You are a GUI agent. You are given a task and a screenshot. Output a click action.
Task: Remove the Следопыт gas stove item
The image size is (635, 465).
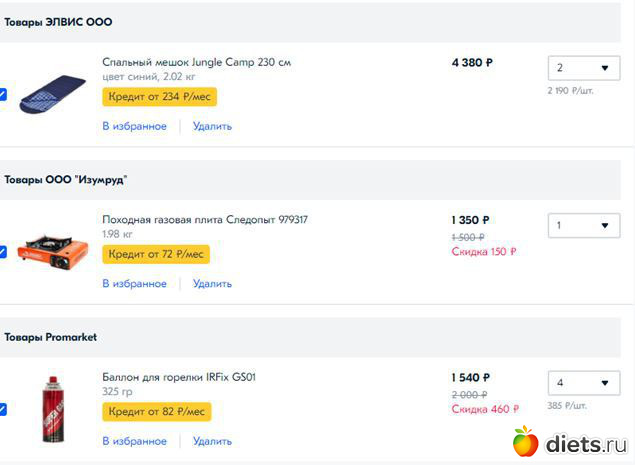pyautogui.click(x=212, y=284)
